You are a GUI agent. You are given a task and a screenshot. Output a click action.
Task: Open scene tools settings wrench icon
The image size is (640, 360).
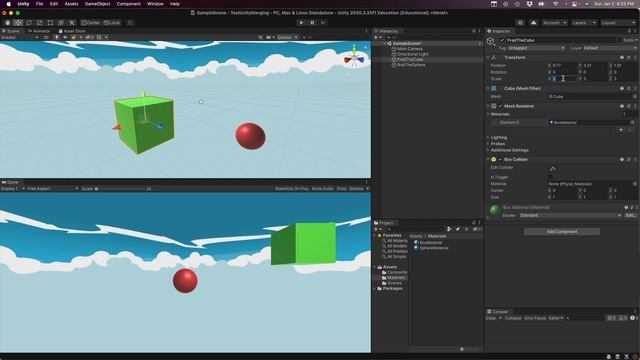(x=260, y=37)
